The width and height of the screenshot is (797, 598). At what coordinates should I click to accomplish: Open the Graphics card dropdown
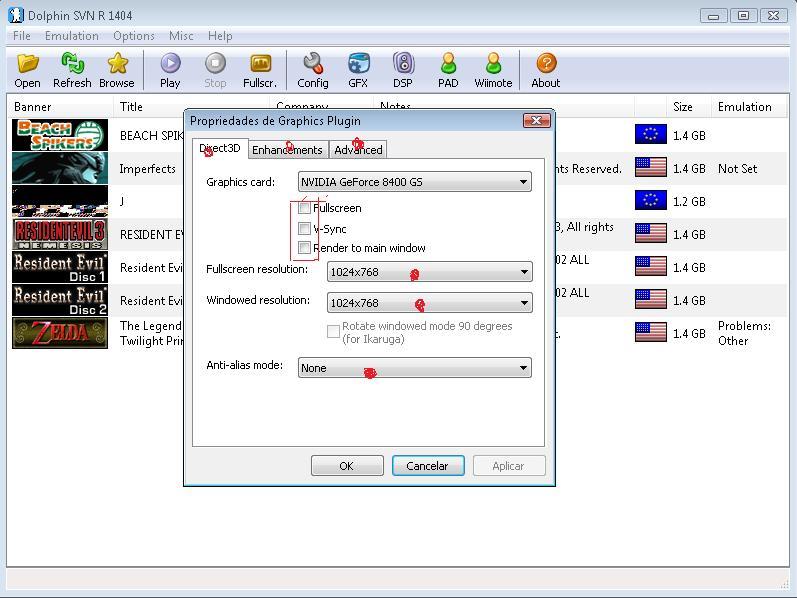[x=415, y=182]
